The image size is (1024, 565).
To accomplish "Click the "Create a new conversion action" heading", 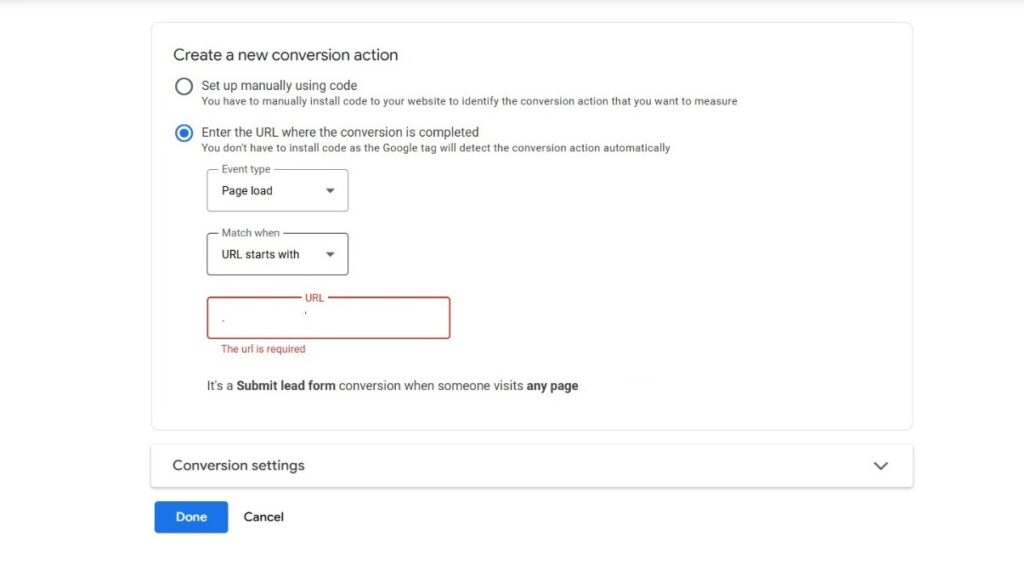I will 285,55.
